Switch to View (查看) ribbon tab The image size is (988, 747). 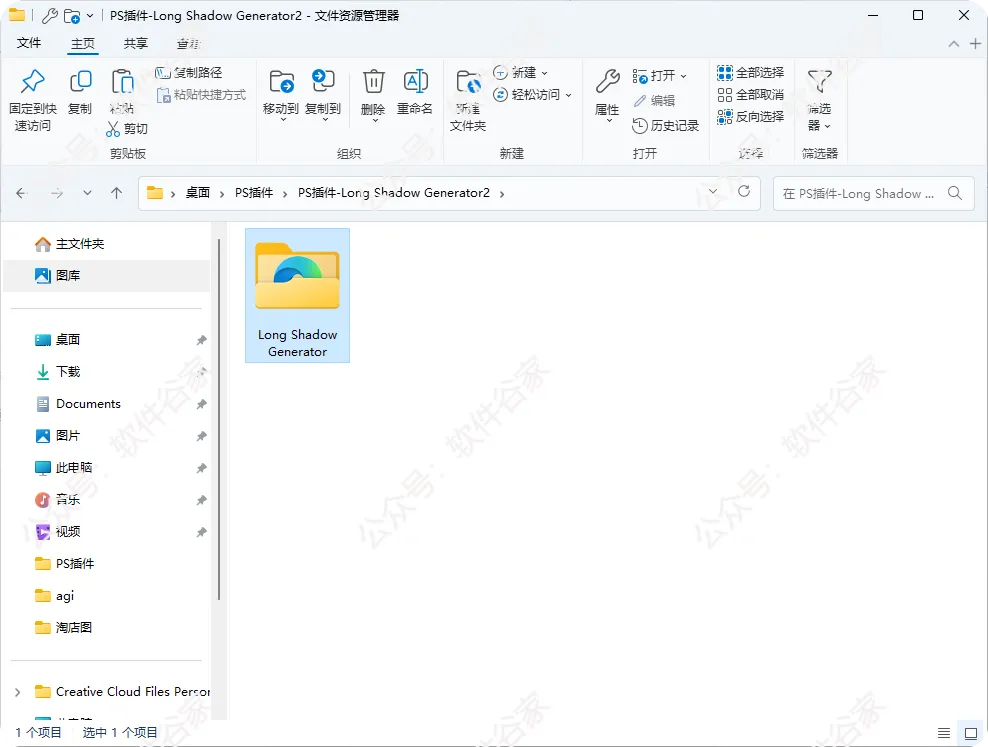coord(188,43)
